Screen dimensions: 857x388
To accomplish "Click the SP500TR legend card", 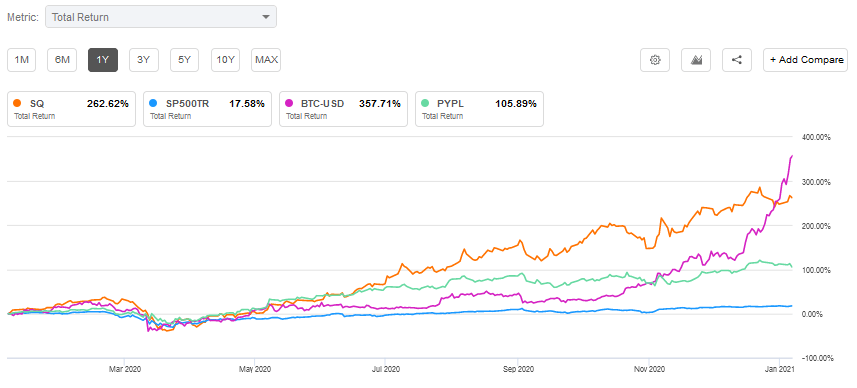I will point(207,109).
